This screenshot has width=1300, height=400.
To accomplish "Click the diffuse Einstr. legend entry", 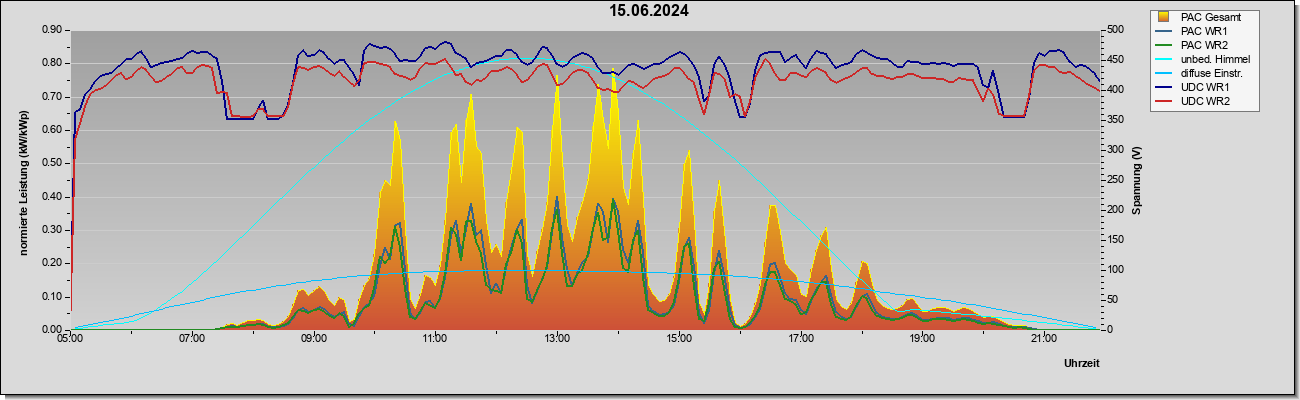I will (1208, 73).
